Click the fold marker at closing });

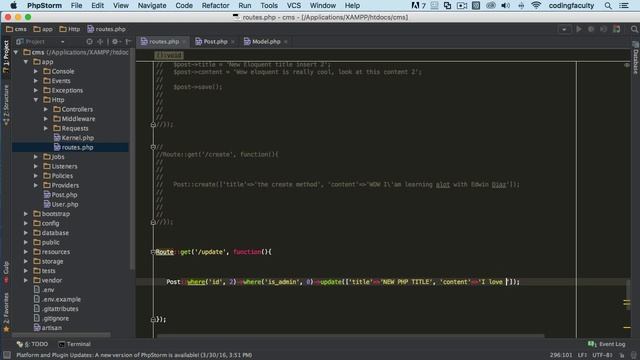[x=153, y=319]
